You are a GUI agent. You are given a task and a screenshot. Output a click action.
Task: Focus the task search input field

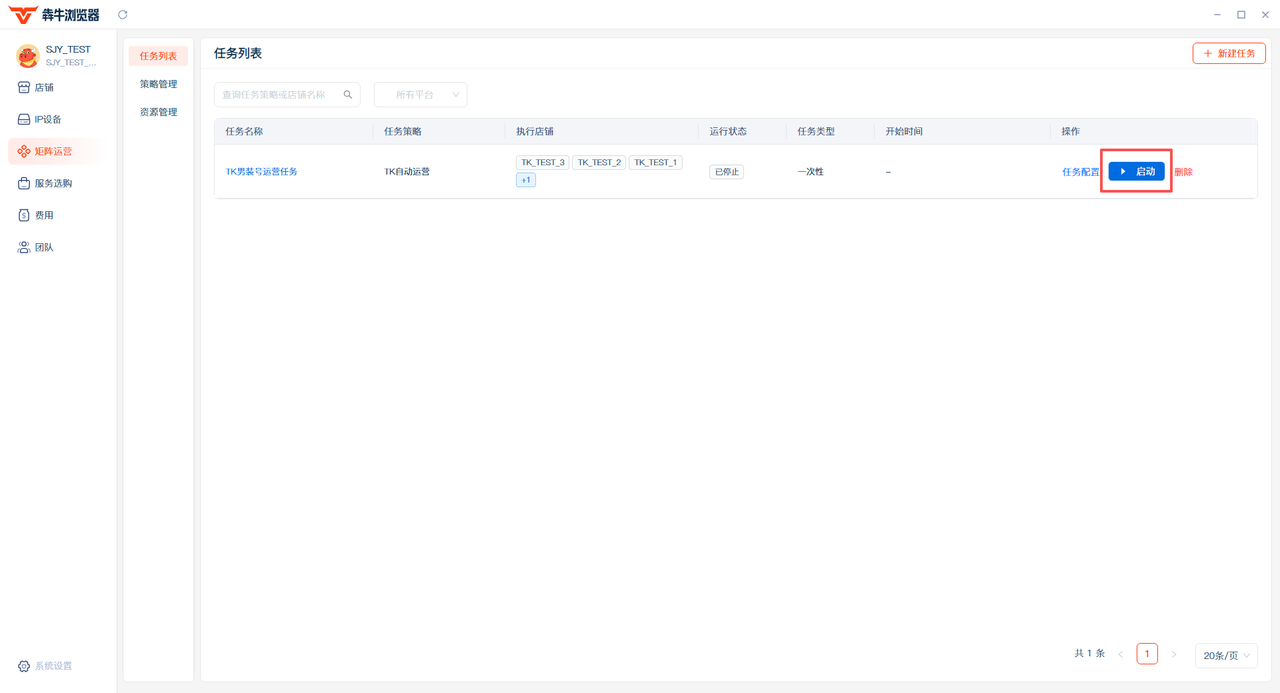[280, 95]
